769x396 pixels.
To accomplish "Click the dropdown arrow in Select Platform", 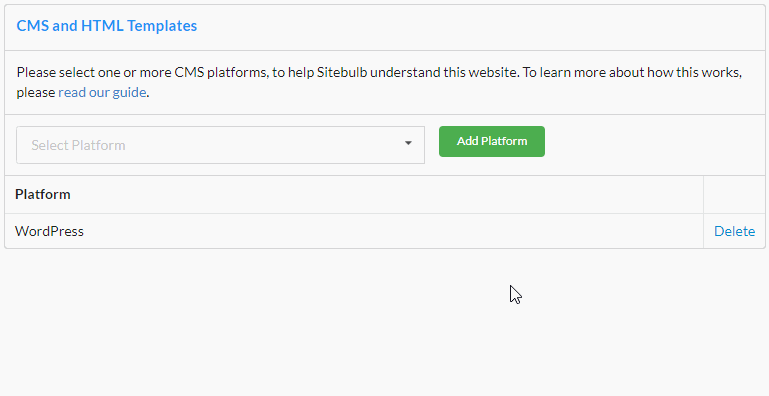I will coord(408,143).
